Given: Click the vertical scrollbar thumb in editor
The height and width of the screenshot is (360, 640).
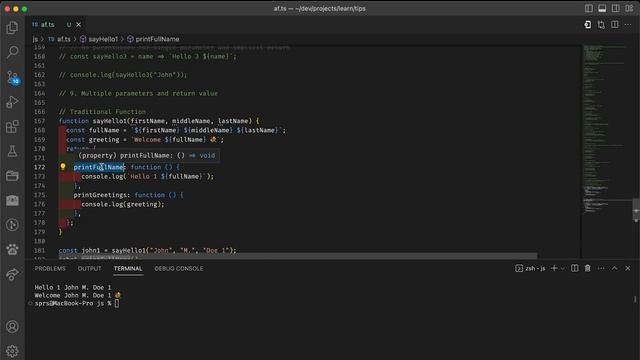Looking at the screenshot, I should pyautogui.click(x=636, y=210).
